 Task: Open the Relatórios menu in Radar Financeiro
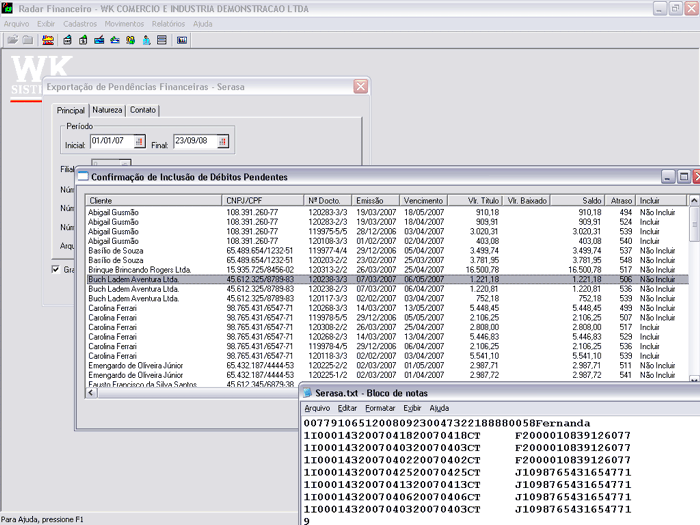[x=168, y=22]
